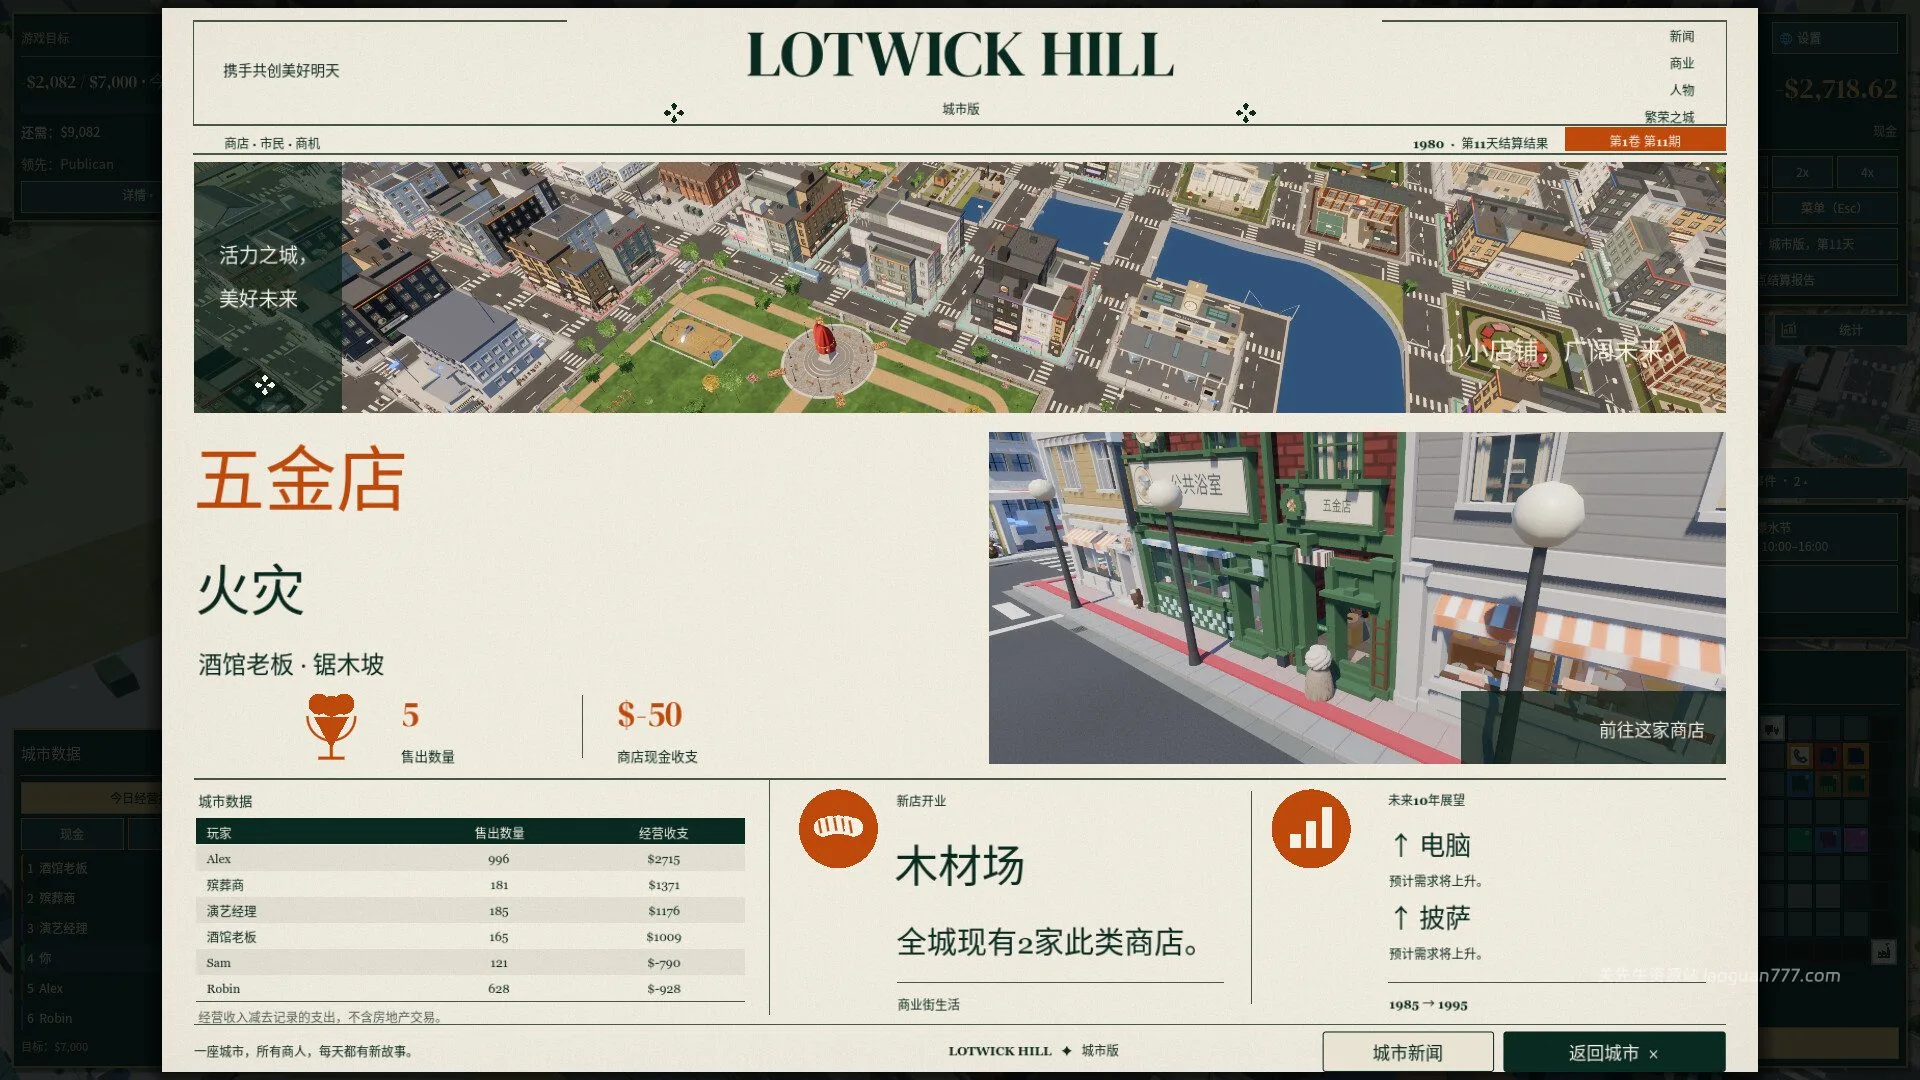Set 4x speed in the background window
Viewport: 1920px width, 1080px height.
pyautogui.click(x=1867, y=172)
